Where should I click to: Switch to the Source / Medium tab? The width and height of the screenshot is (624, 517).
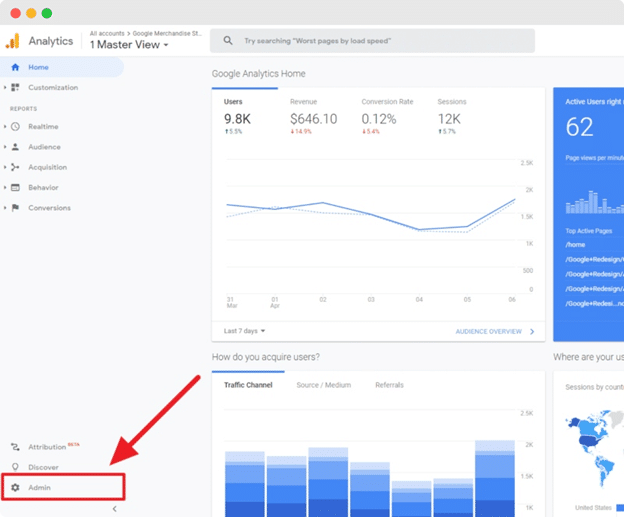(323, 385)
